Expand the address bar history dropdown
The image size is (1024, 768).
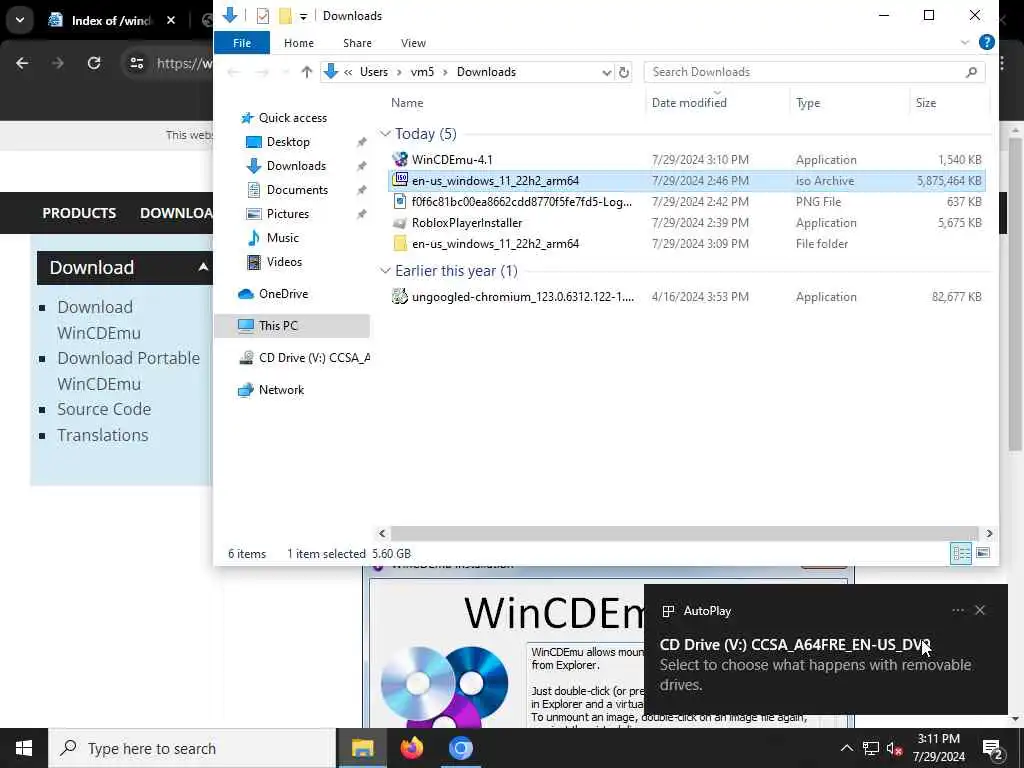click(x=606, y=72)
